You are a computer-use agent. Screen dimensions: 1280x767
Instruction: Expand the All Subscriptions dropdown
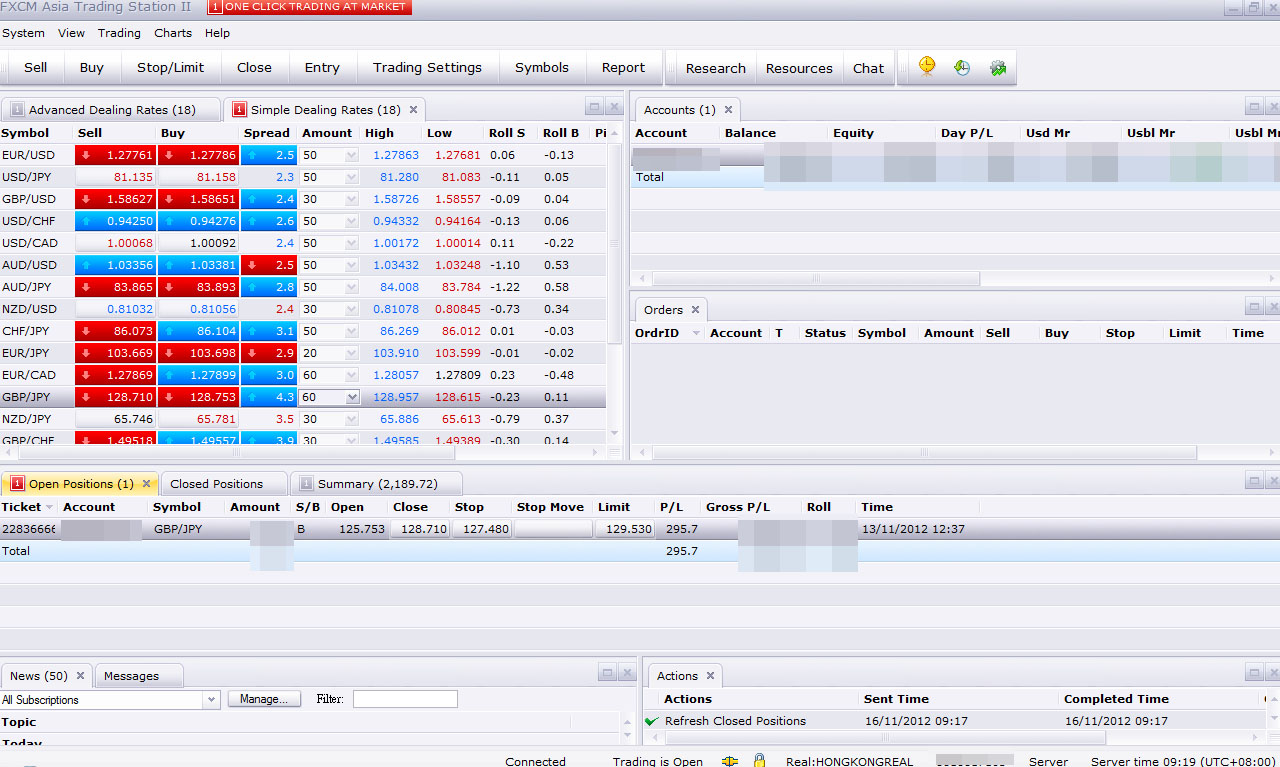tap(211, 700)
